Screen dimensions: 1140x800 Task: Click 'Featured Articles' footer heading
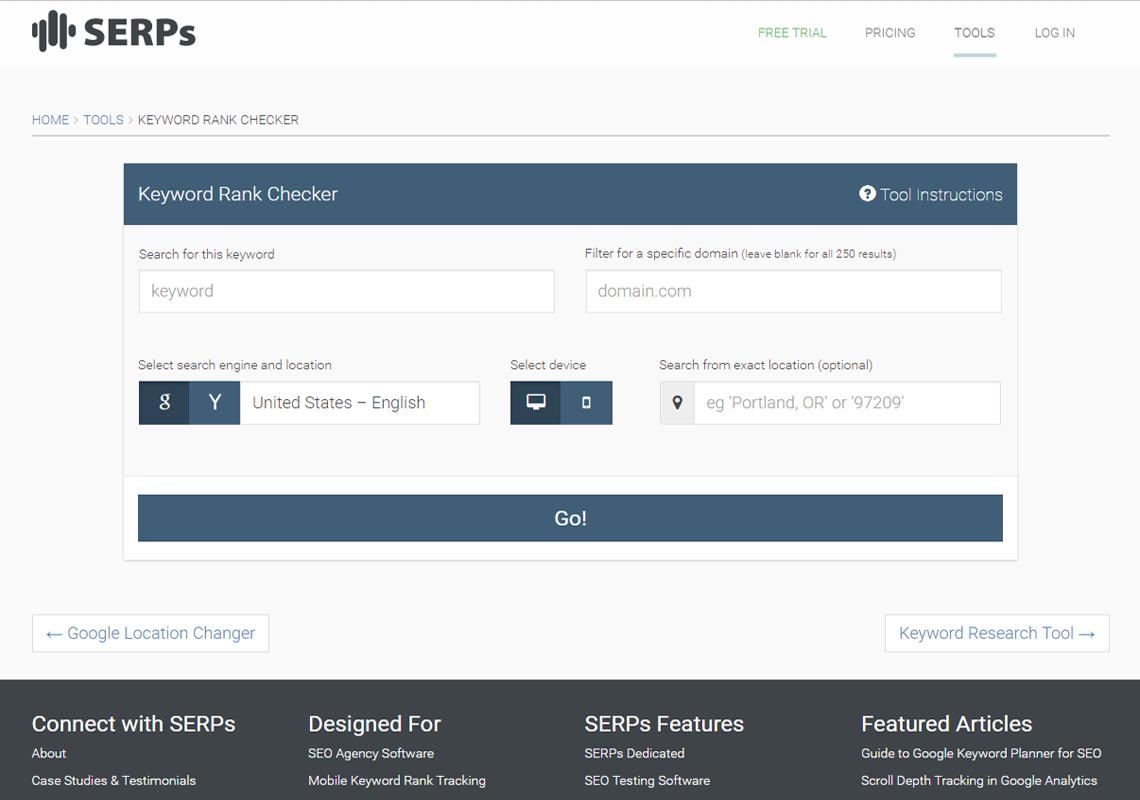point(947,724)
